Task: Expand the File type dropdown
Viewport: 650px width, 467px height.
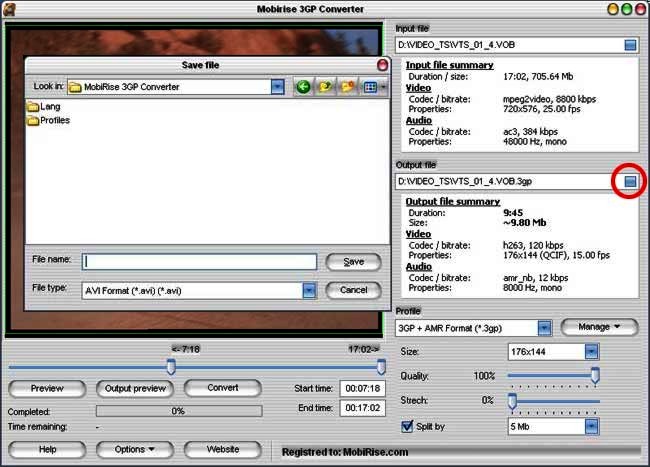Action: coord(309,290)
